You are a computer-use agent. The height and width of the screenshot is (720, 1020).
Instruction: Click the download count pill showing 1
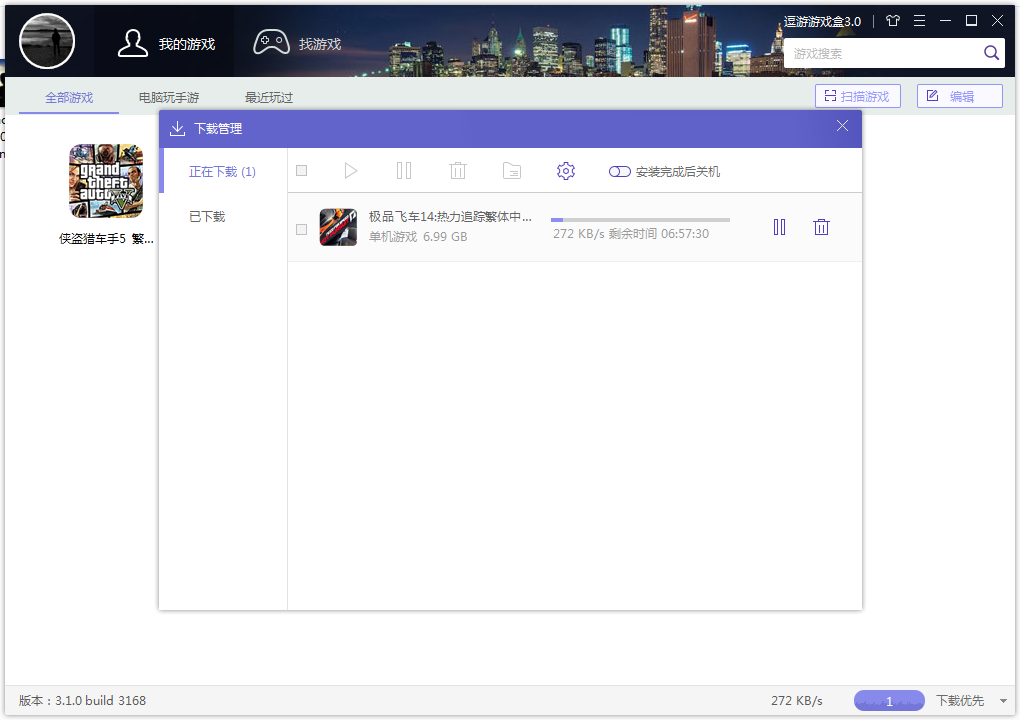click(889, 700)
